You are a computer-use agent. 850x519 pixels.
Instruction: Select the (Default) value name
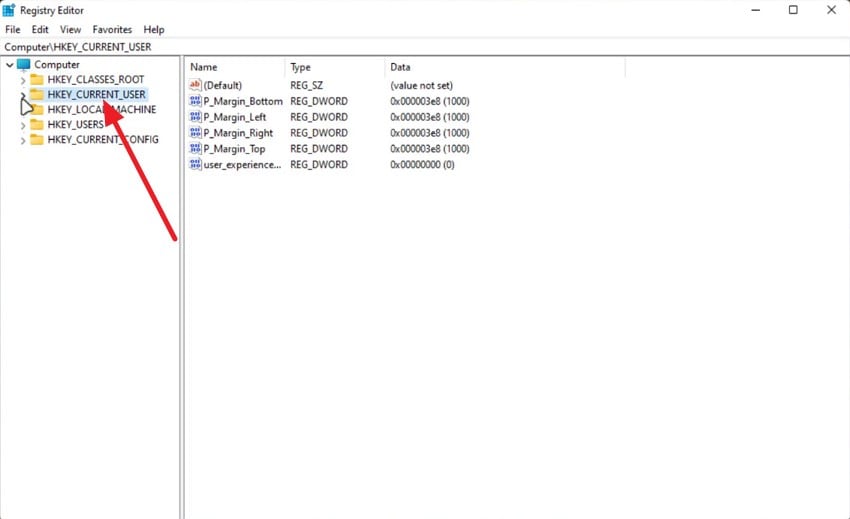223,85
